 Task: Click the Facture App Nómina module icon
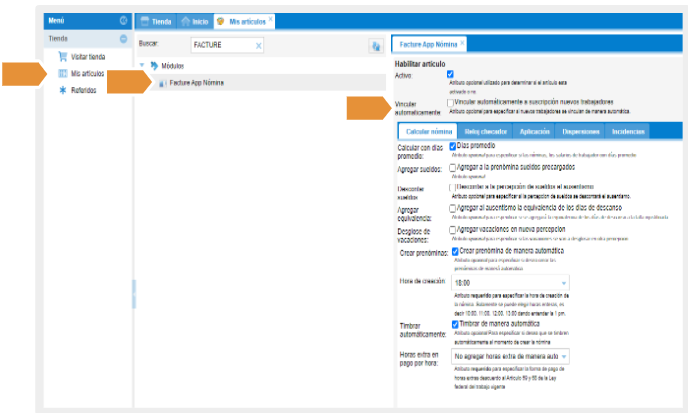[x=162, y=83]
